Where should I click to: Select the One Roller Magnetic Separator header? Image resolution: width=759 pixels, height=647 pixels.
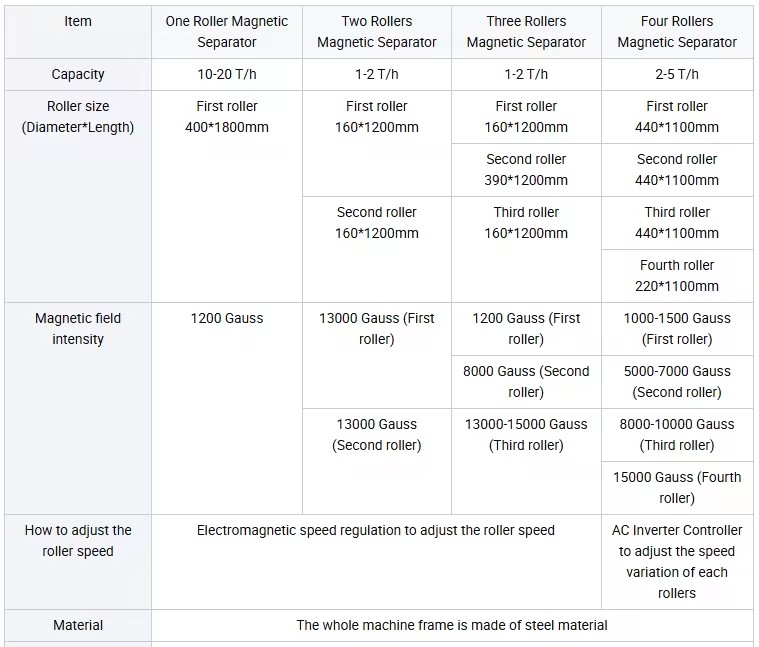coord(227,32)
